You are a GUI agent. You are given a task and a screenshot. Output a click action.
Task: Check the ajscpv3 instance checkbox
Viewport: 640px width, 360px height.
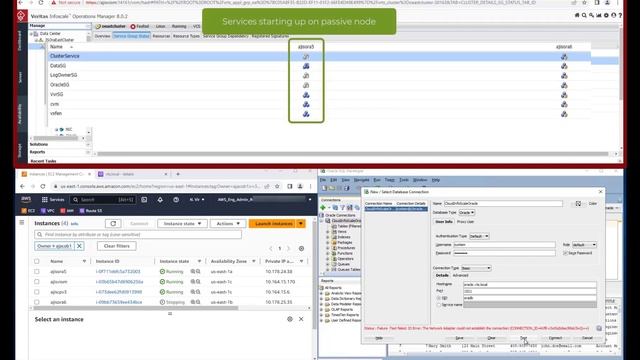[x=37, y=292]
